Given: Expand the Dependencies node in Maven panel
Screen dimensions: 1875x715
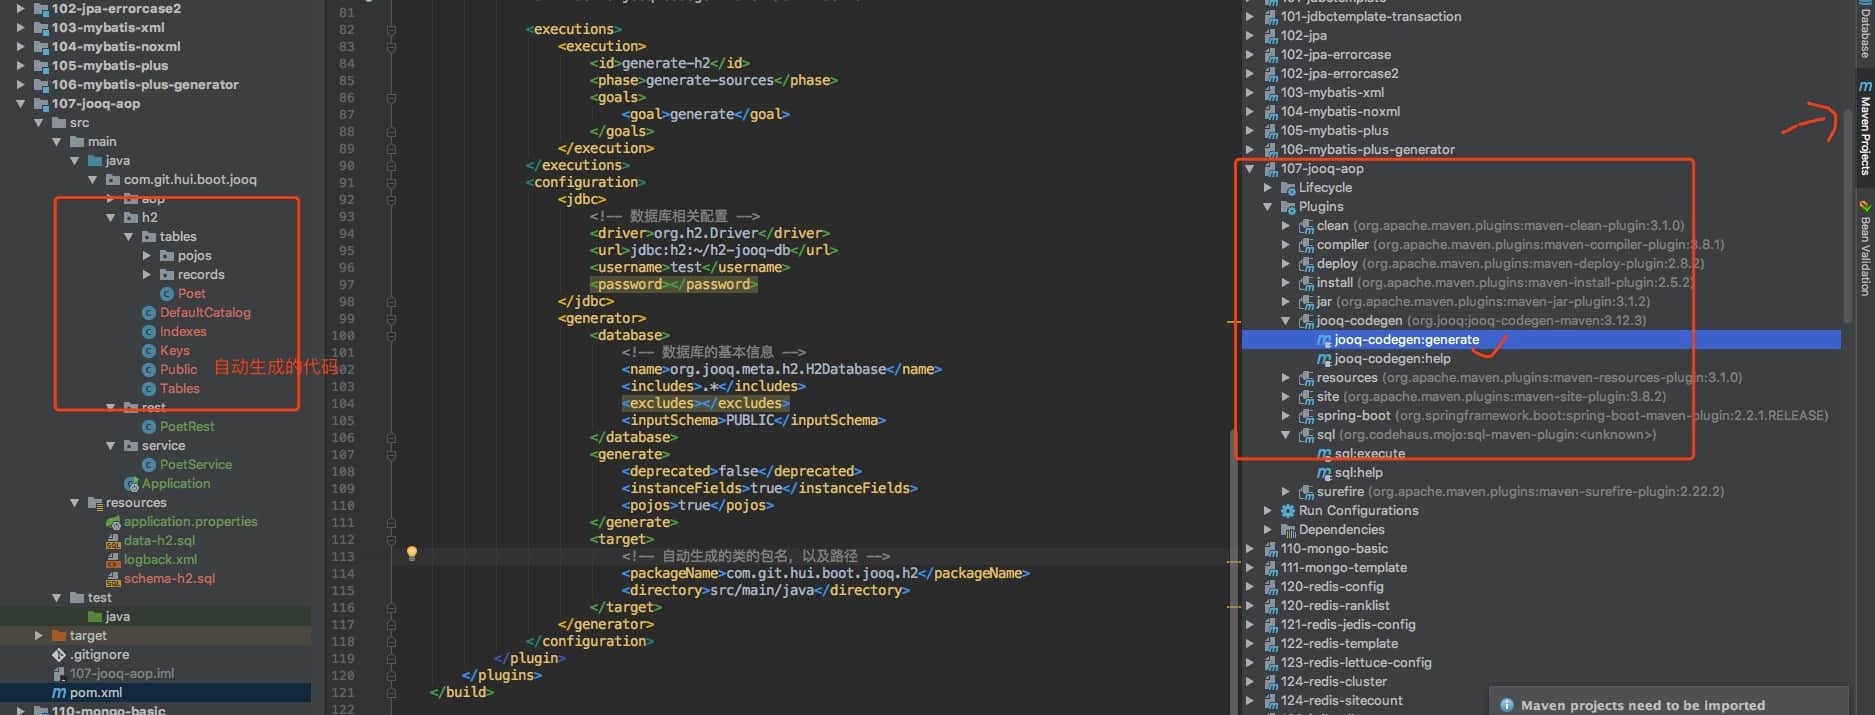Looking at the screenshot, I should click(x=1268, y=530).
